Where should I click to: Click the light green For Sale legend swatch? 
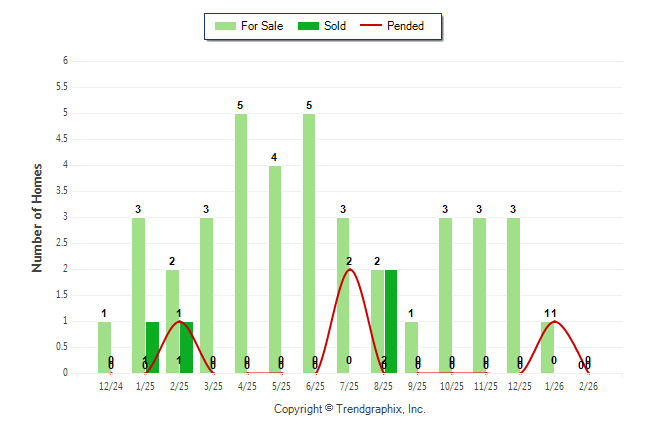225,26
